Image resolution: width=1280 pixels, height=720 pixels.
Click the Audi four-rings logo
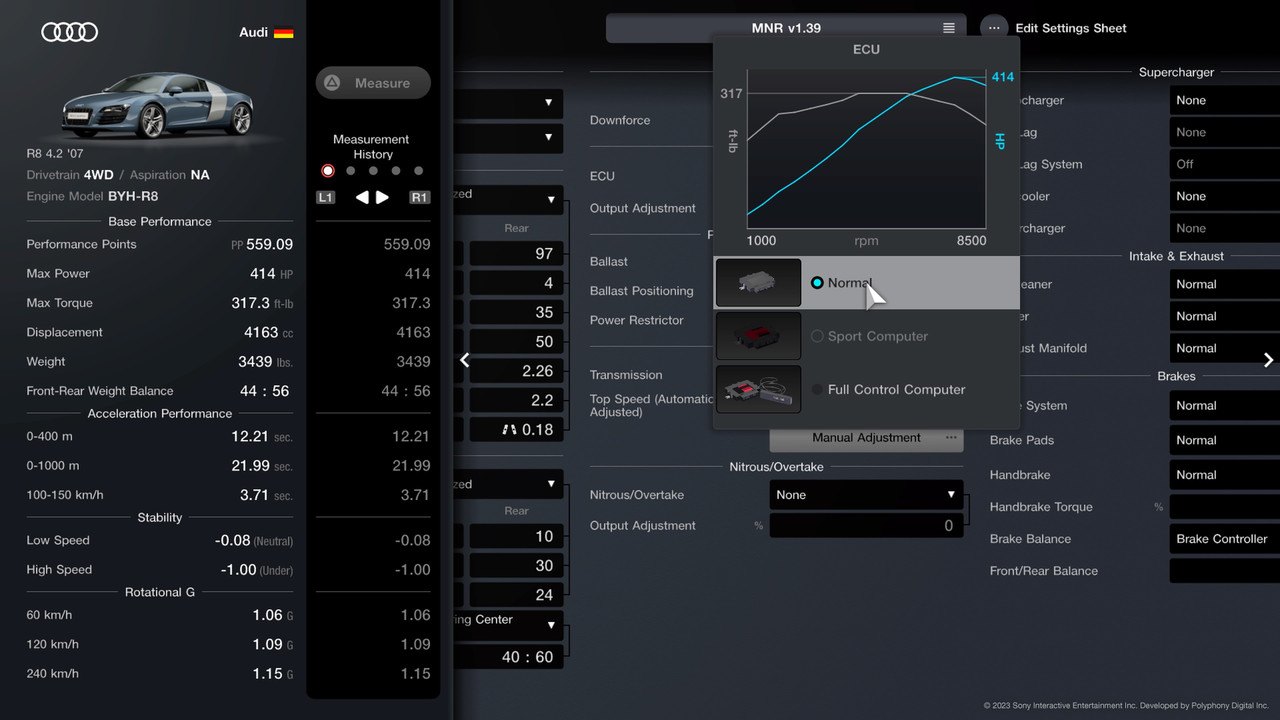click(70, 32)
